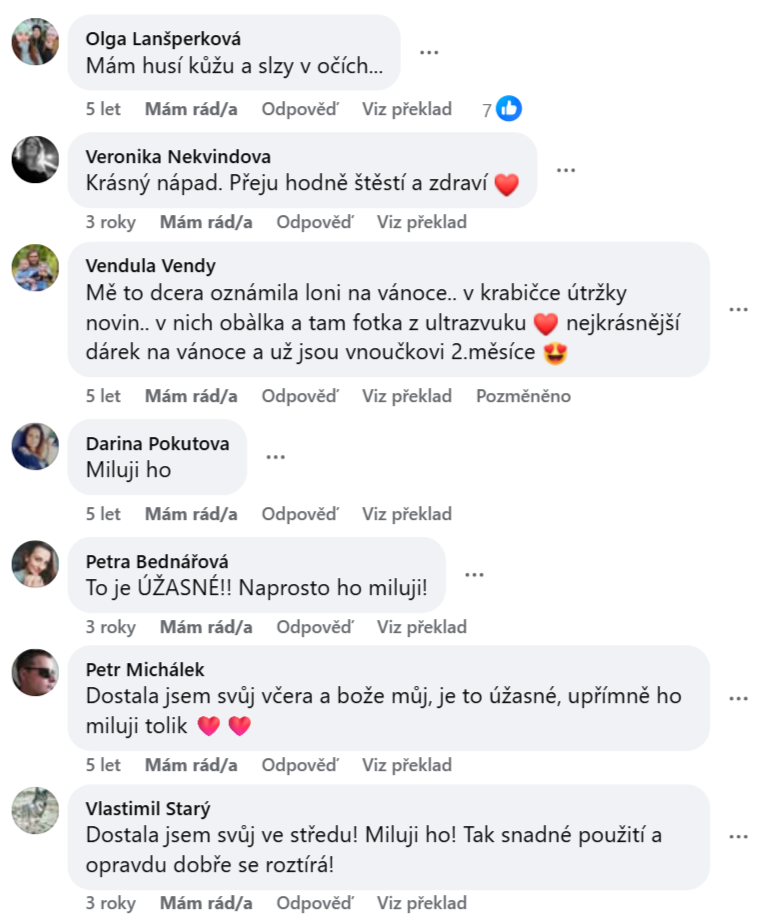Open Petr Michálek's profile name link
This screenshot has height=922, width=778.
pos(145,670)
